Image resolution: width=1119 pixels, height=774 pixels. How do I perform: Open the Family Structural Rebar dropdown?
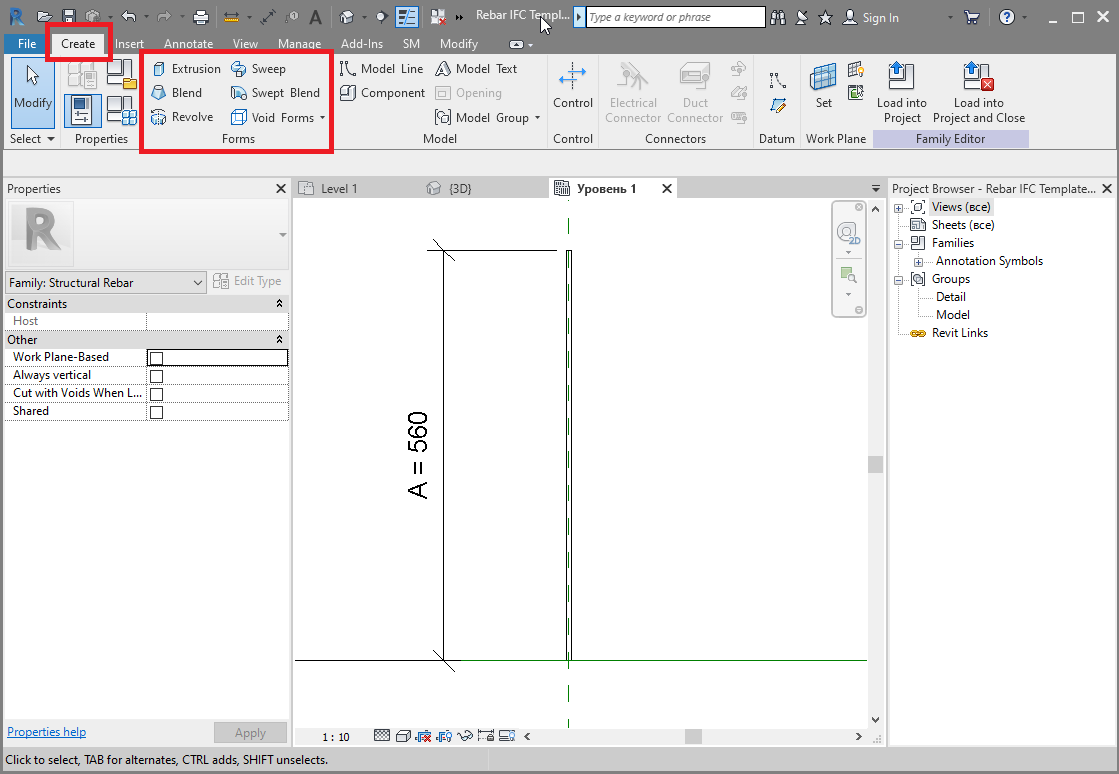(x=197, y=282)
